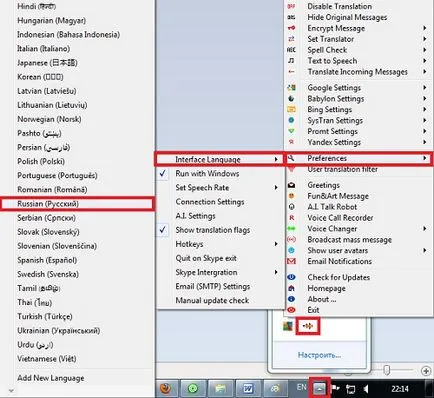Expand the Skype Intergration submenu arrow
This screenshot has height=398, width=434.
(x=276, y=272)
